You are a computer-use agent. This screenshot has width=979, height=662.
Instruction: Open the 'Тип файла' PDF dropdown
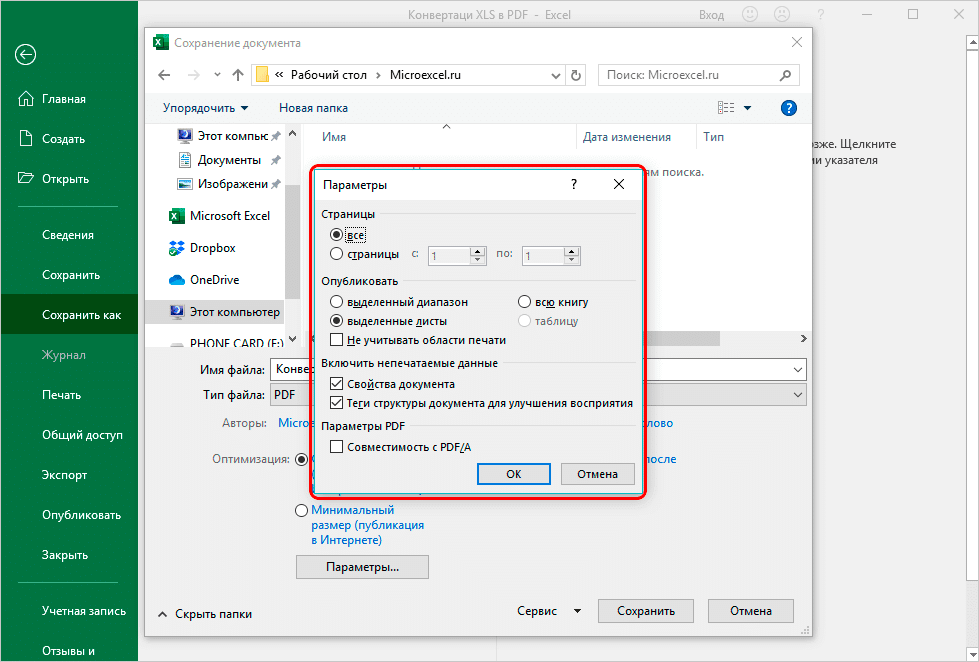(x=799, y=394)
